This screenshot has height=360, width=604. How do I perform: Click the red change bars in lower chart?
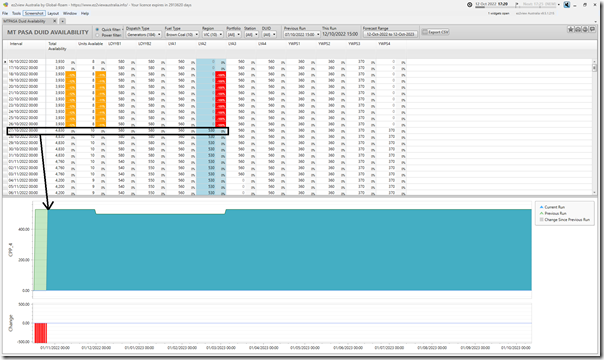coord(40,333)
